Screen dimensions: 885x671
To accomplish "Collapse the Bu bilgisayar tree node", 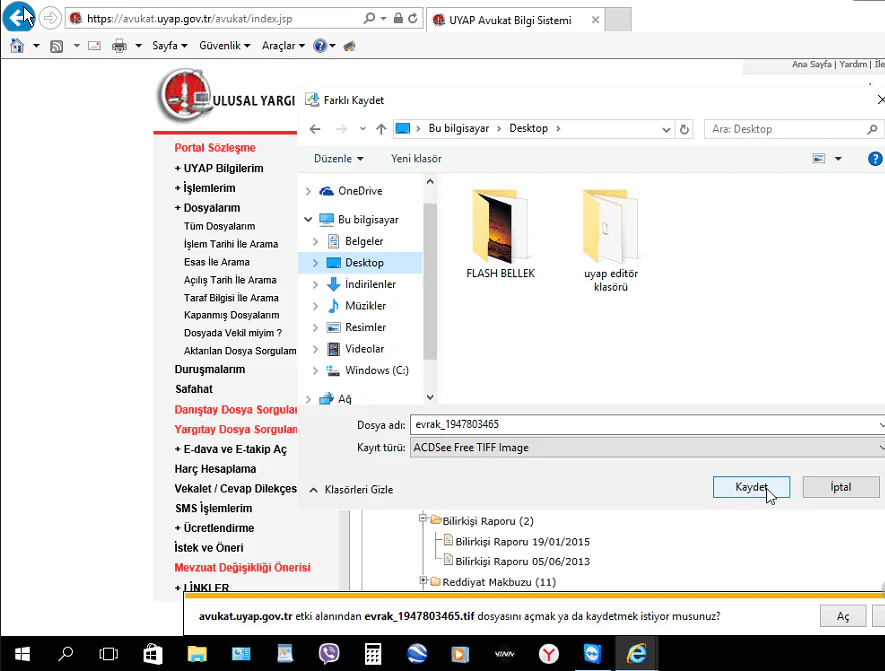I will point(308,220).
